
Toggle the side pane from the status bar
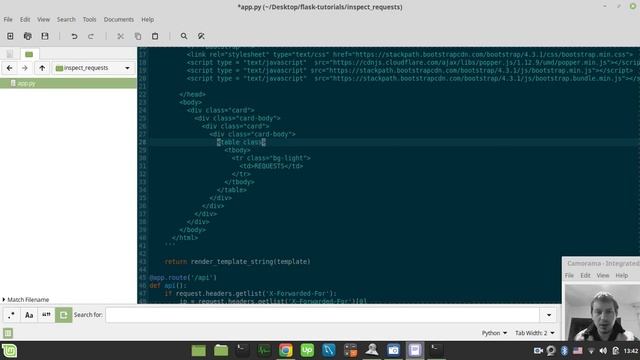[8, 333]
